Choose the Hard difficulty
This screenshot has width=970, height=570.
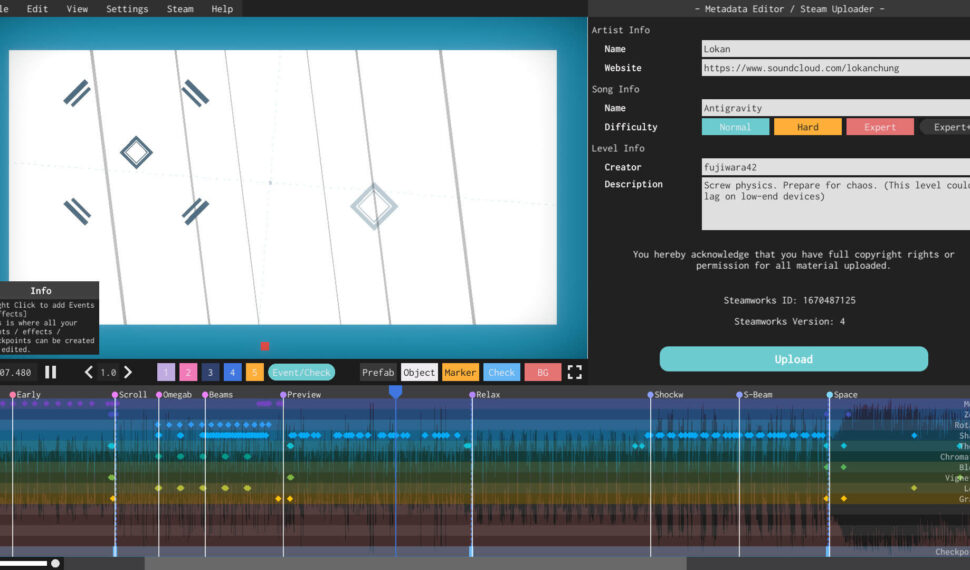pos(807,127)
